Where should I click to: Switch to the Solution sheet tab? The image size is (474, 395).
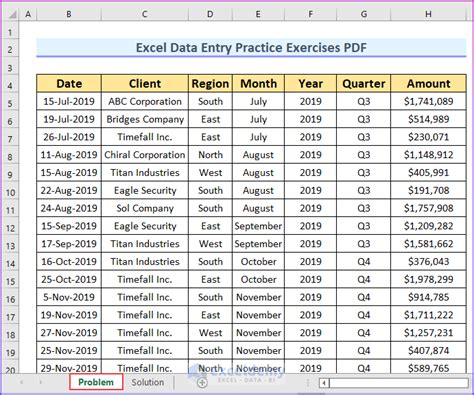click(x=147, y=382)
